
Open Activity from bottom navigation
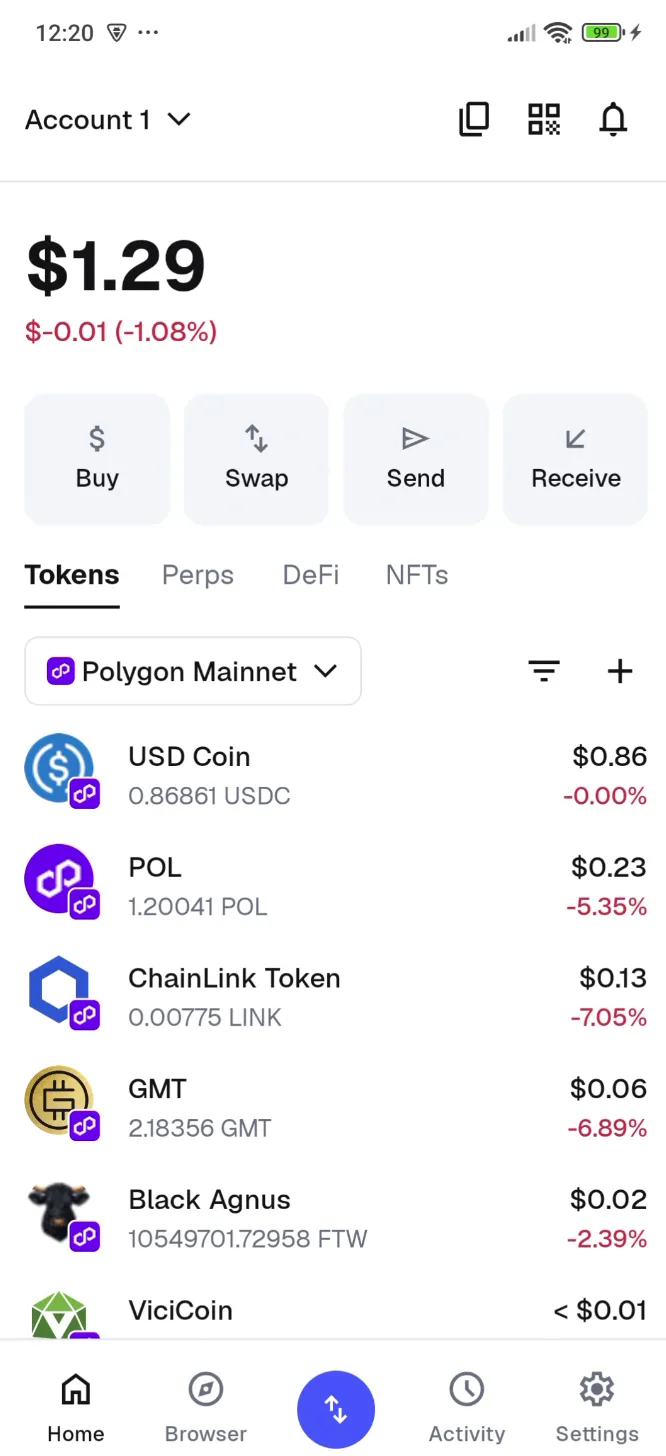pyautogui.click(x=466, y=1405)
